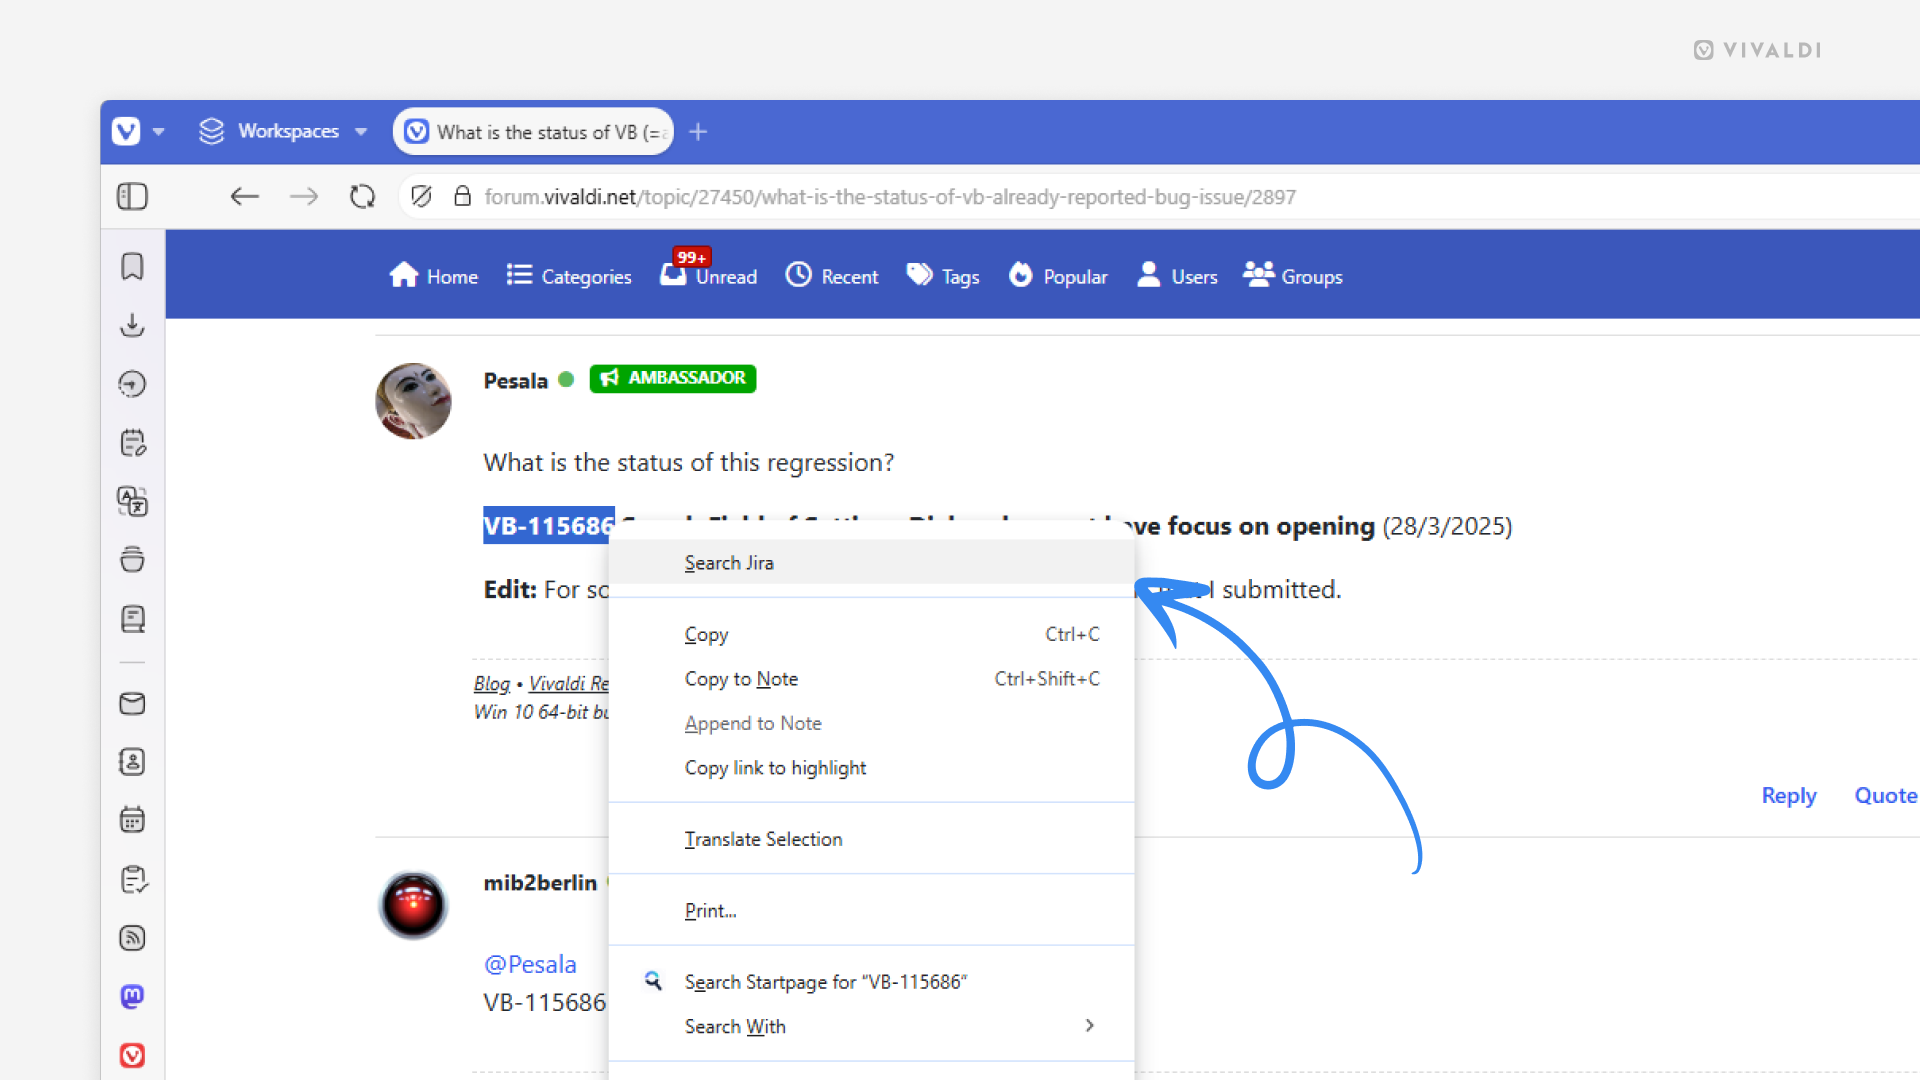Open Recent topics
1920x1080 pixels.
832,276
